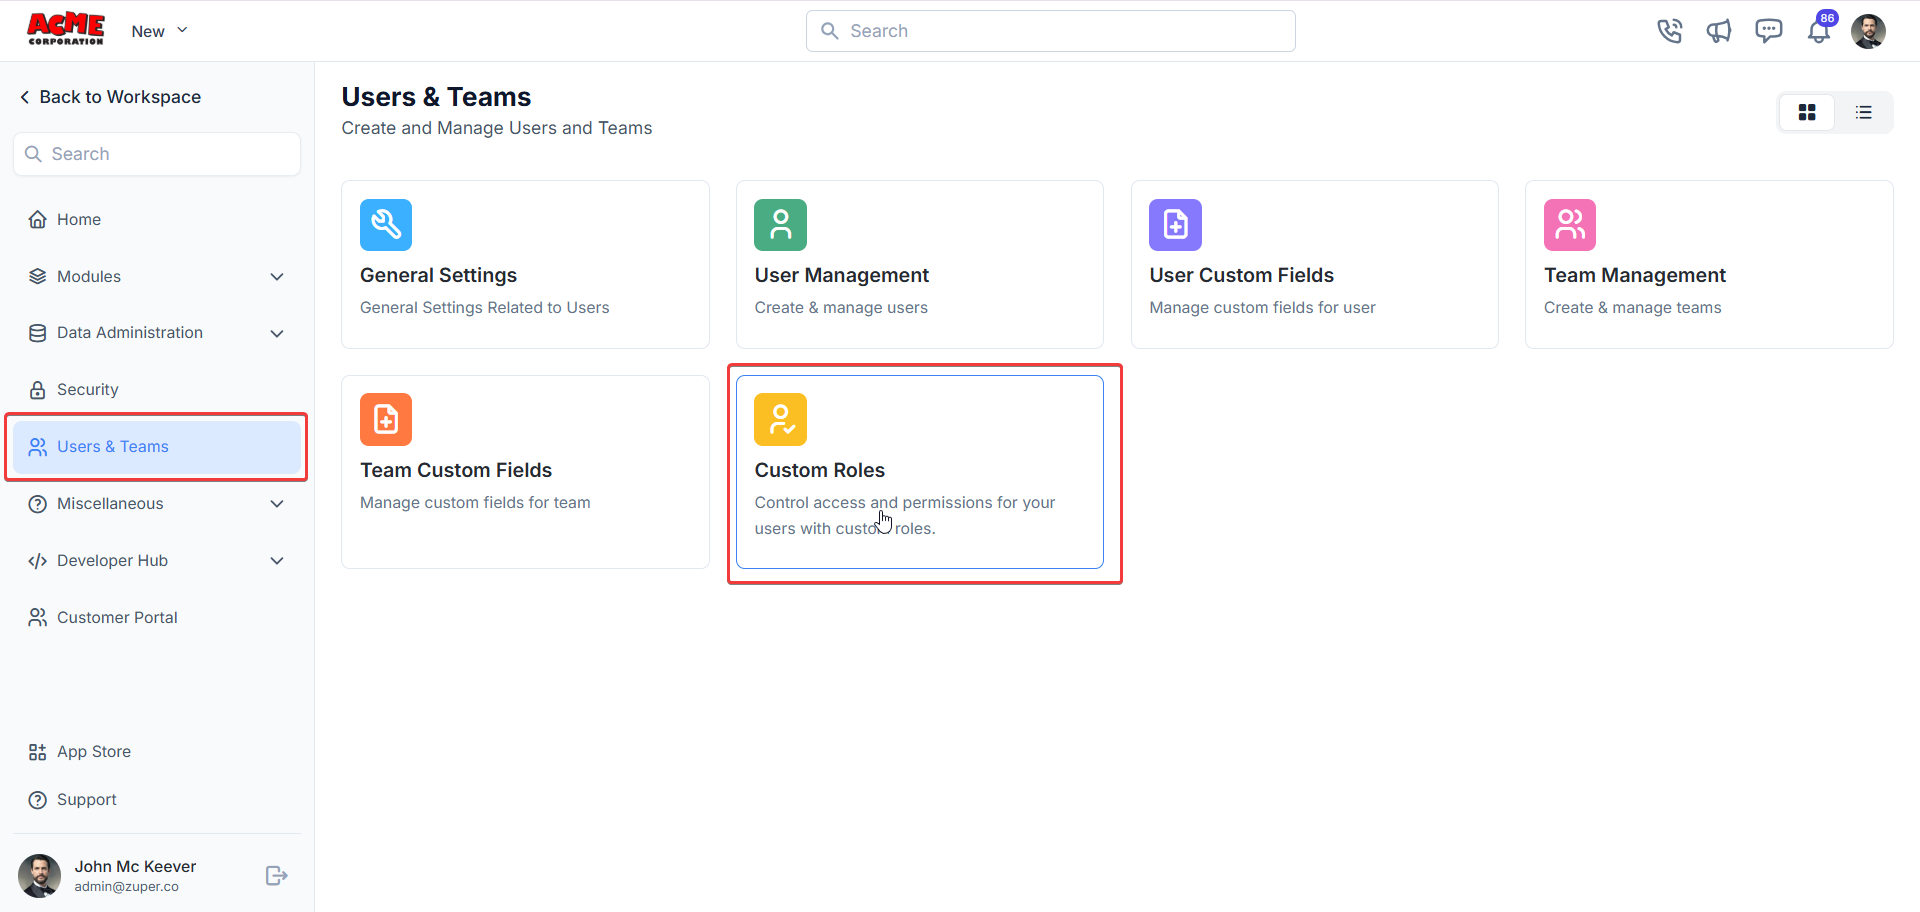Viewport: 1920px width, 912px height.
Task: Click Data Administration label in sidebar
Action: click(130, 333)
